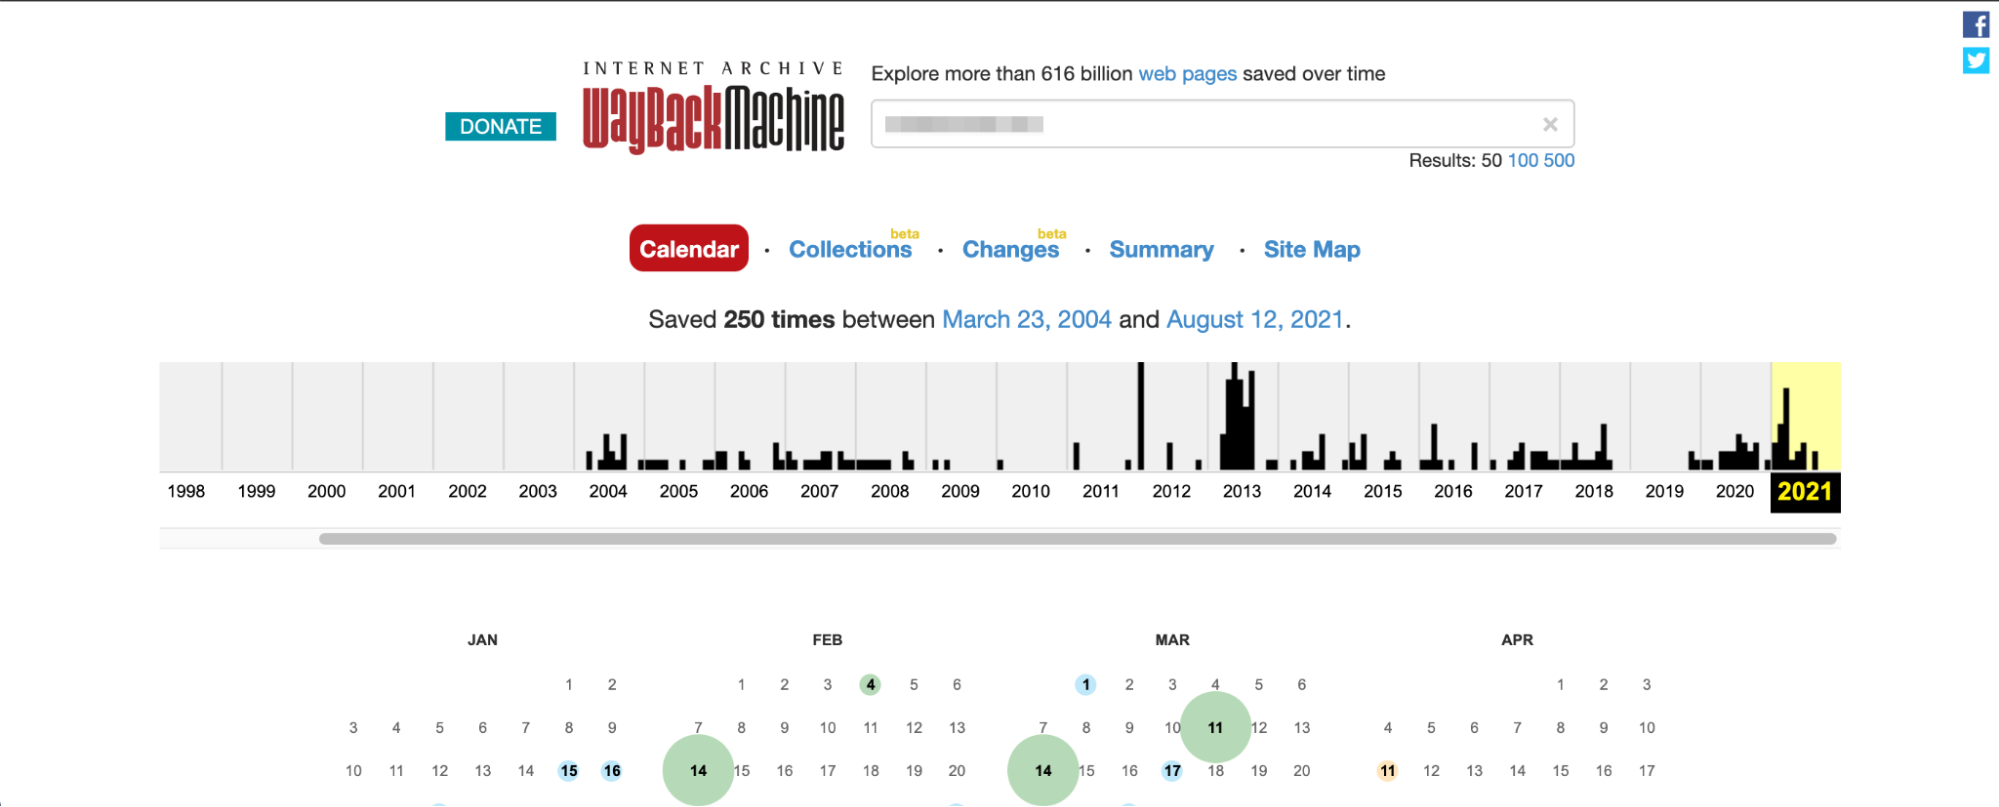Switch to the Collections tab
This screenshot has width=1999, height=807.
click(850, 249)
